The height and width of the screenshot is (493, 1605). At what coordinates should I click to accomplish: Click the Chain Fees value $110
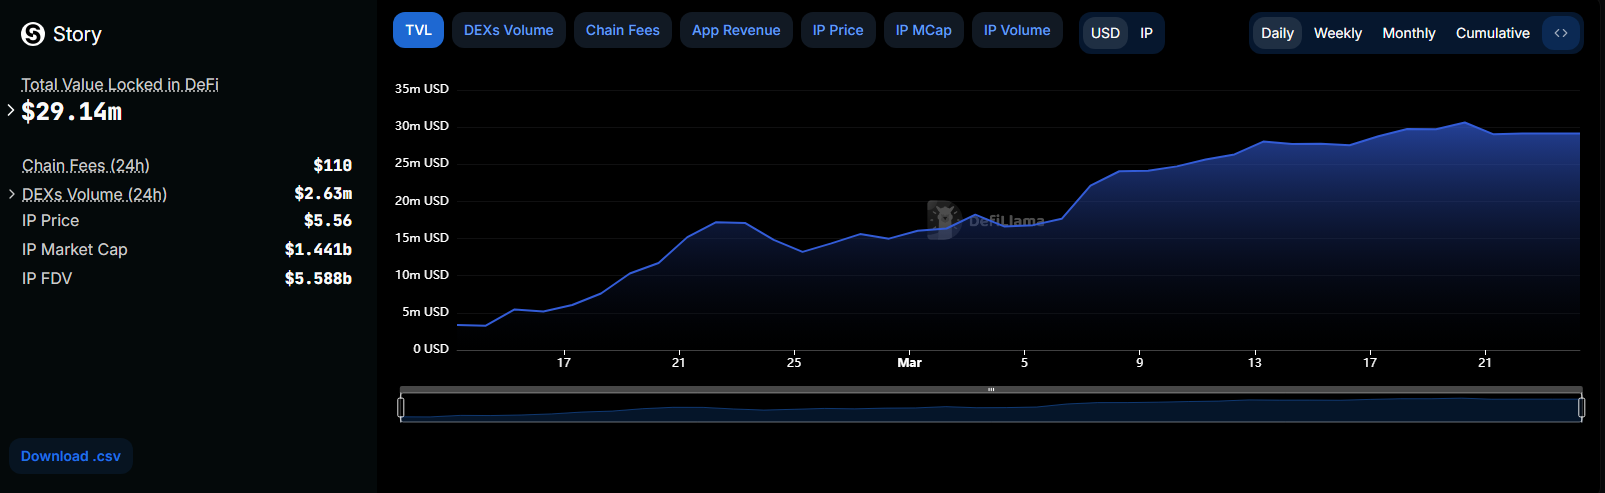click(332, 165)
